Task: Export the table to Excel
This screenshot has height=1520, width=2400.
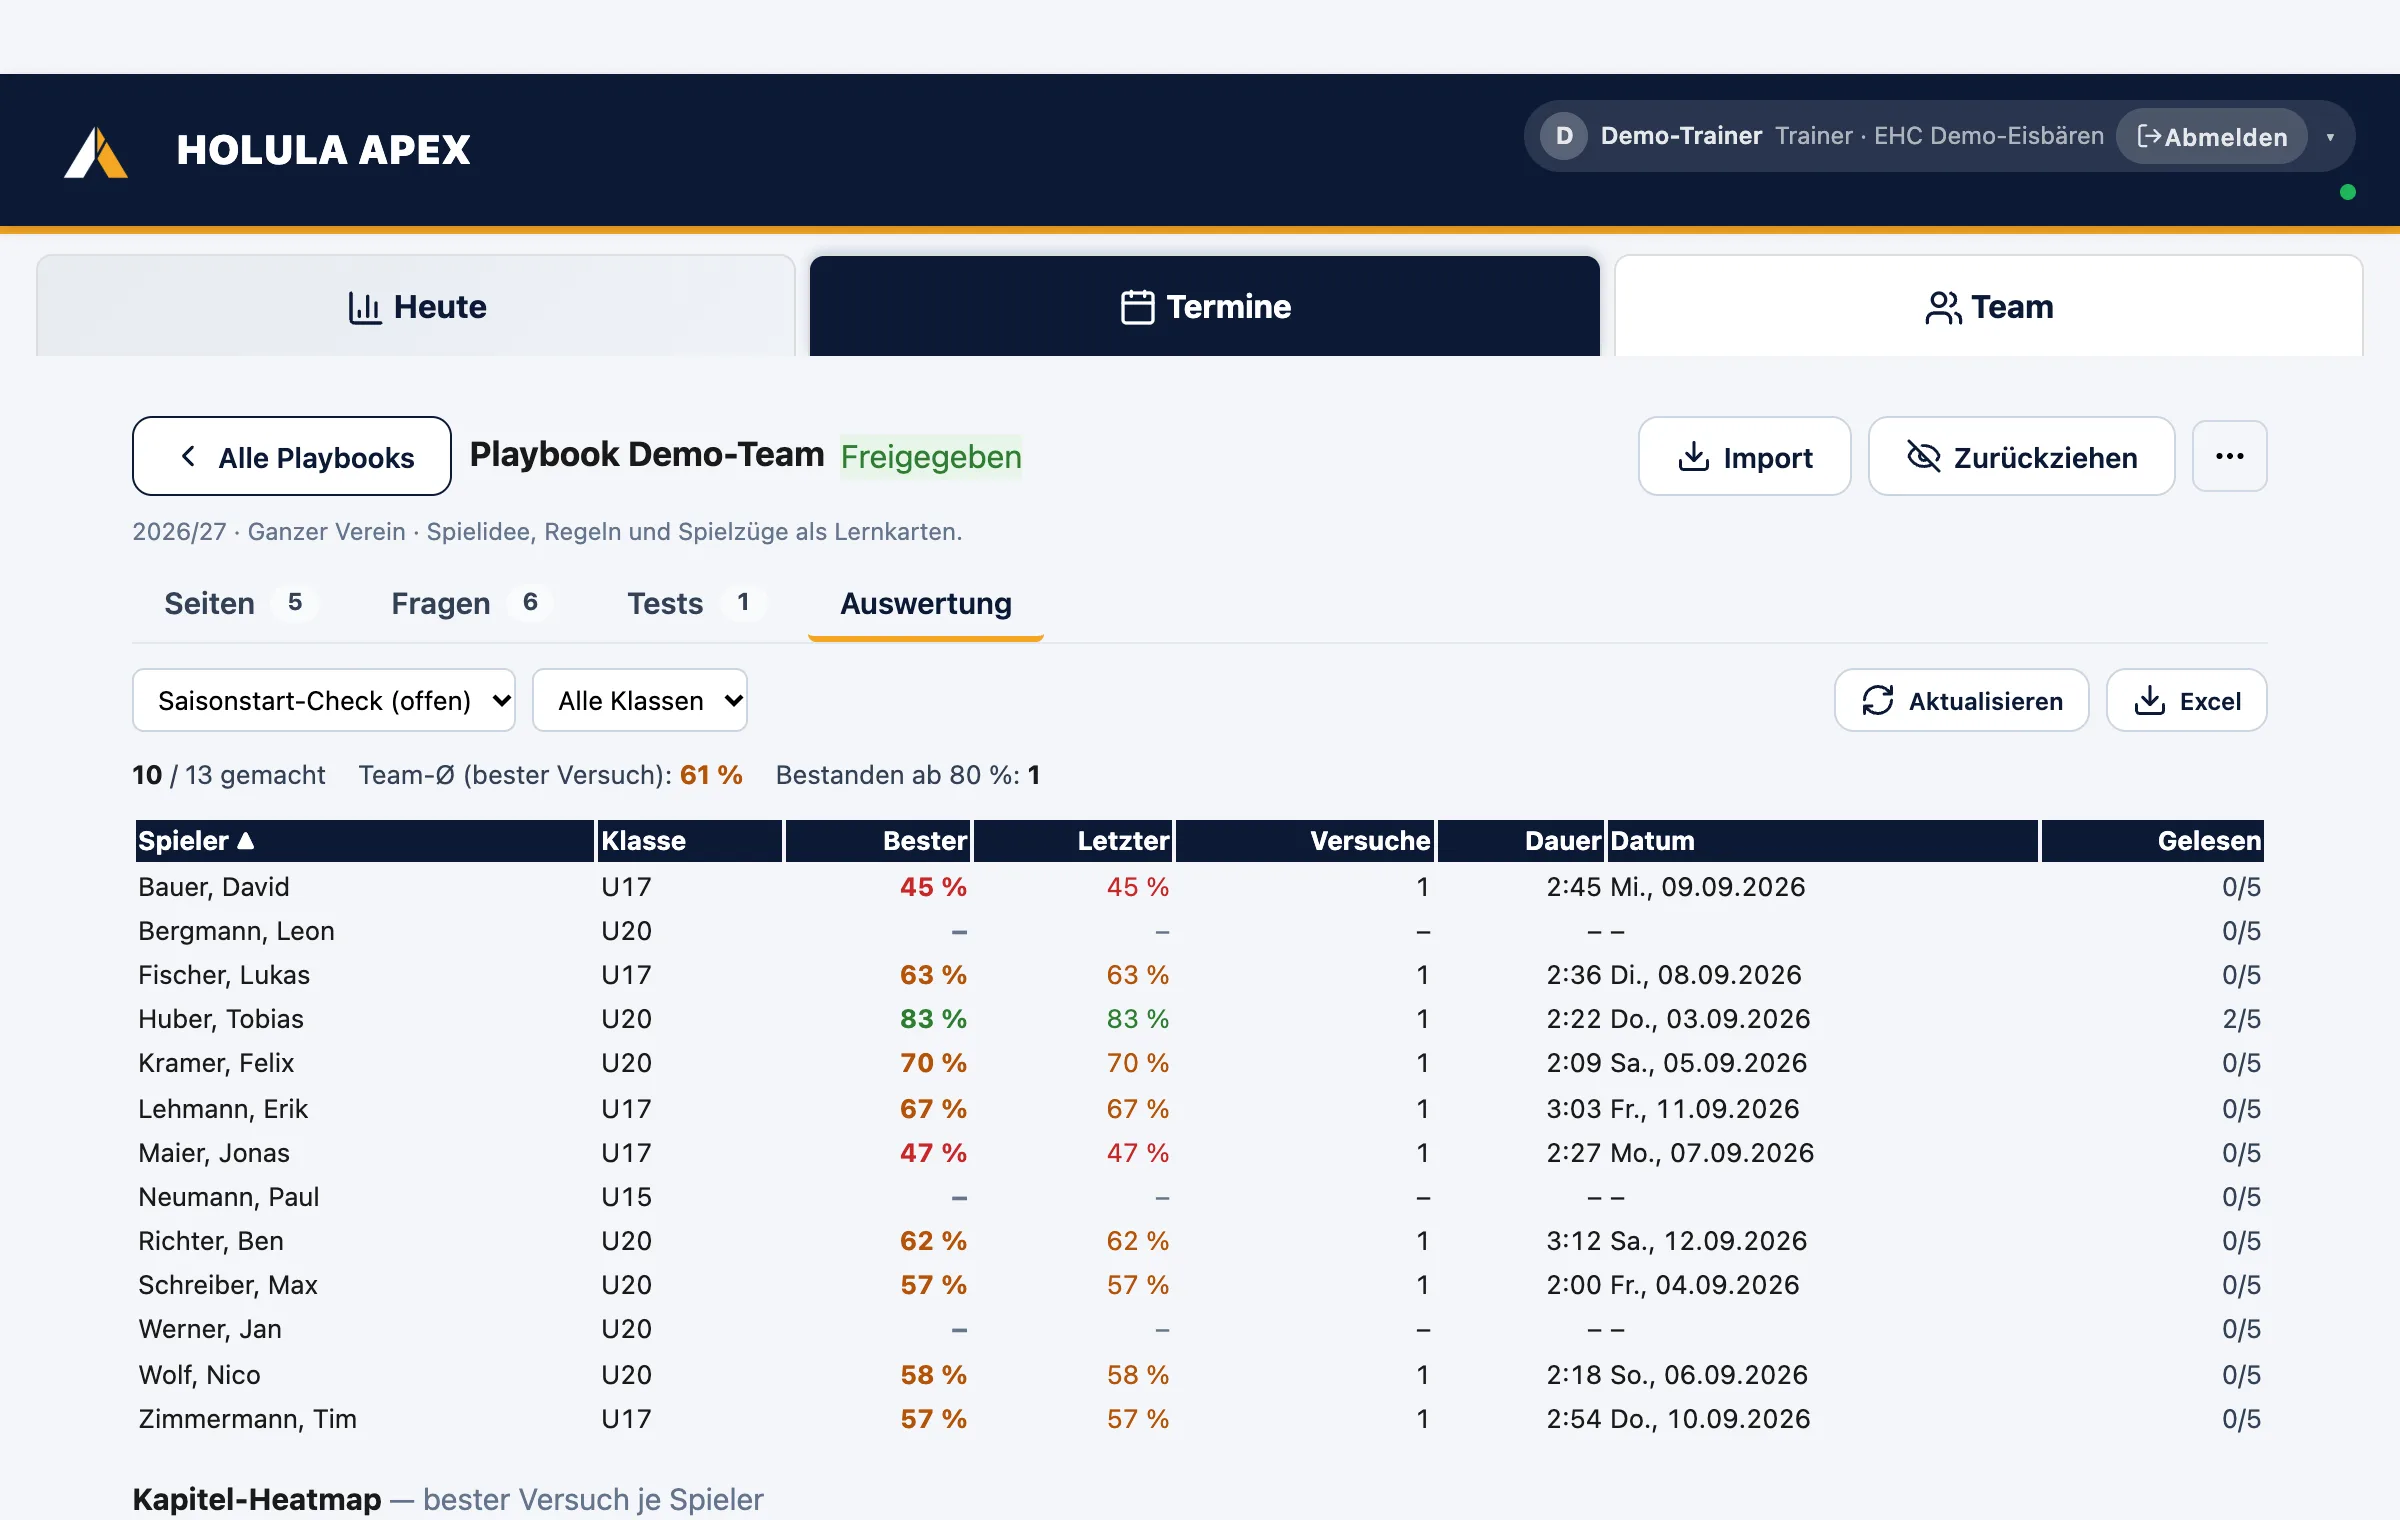Action: pos(2186,700)
